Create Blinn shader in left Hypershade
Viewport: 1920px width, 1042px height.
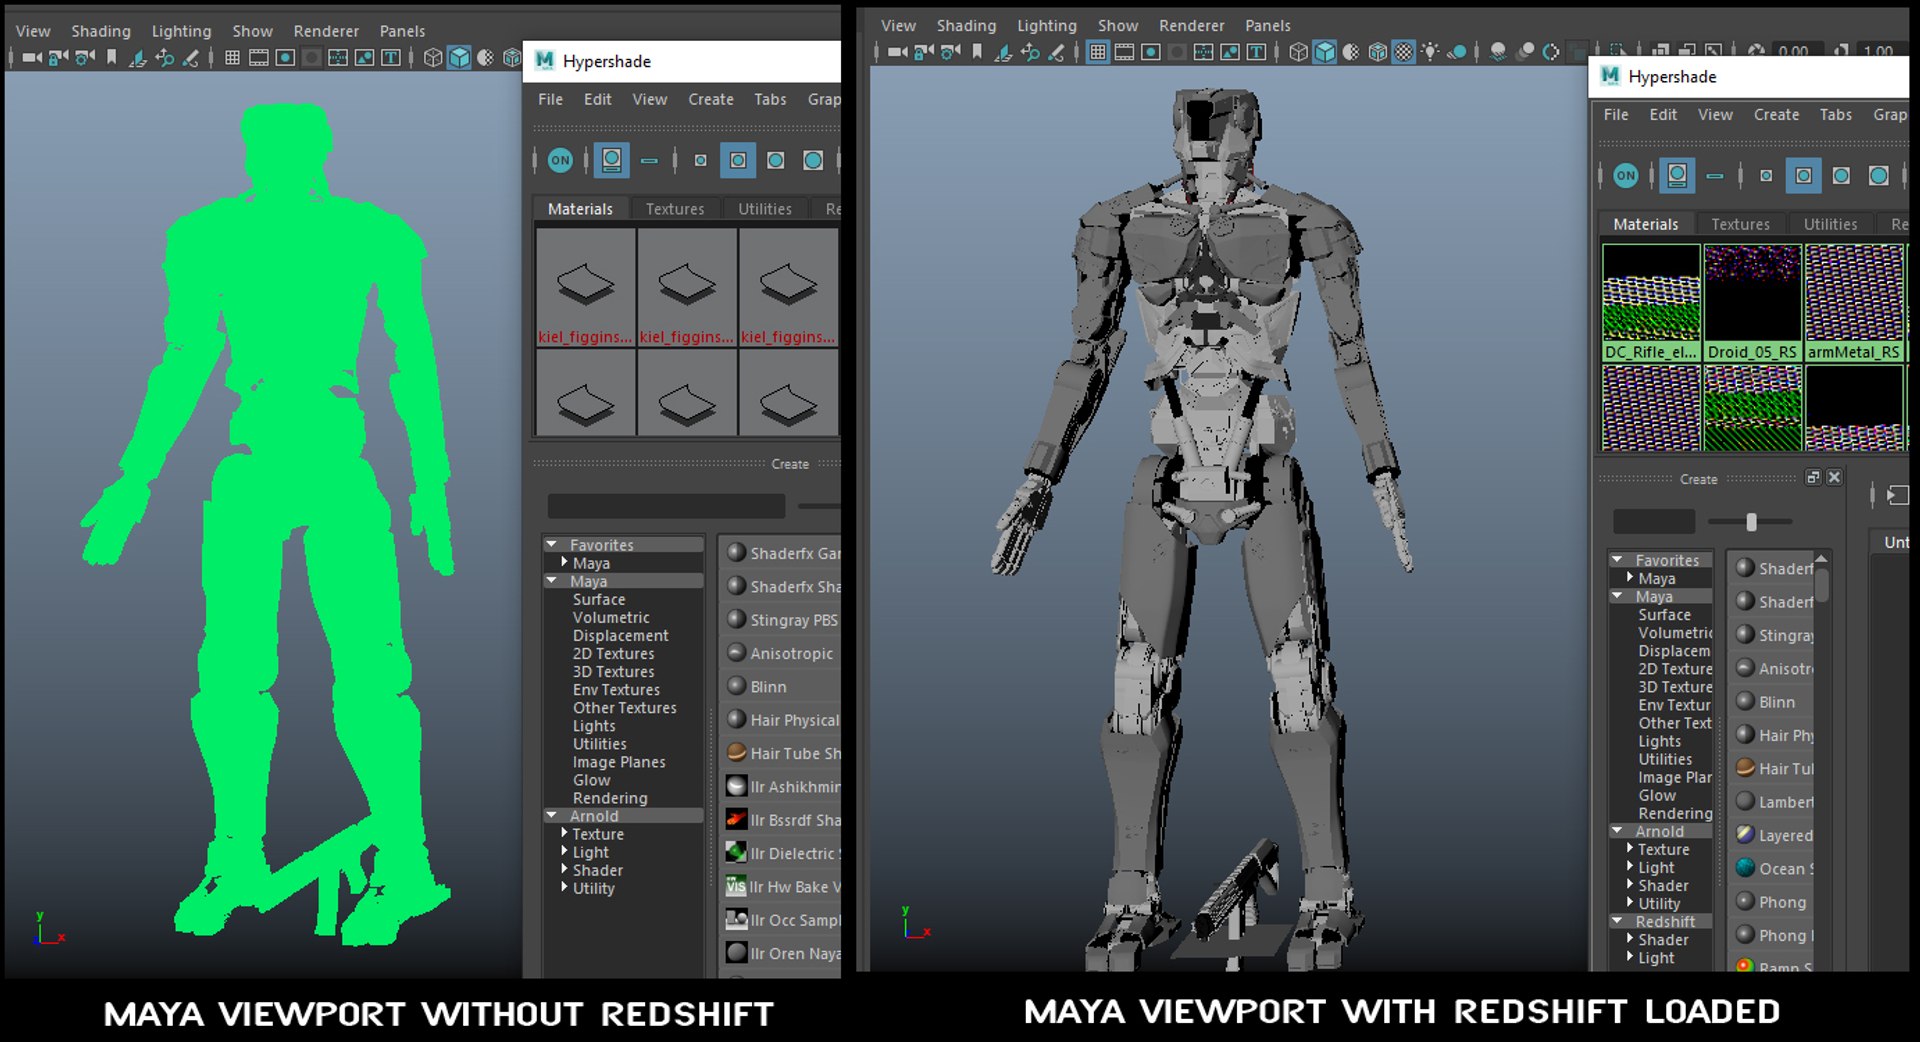click(x=780, y=687)
